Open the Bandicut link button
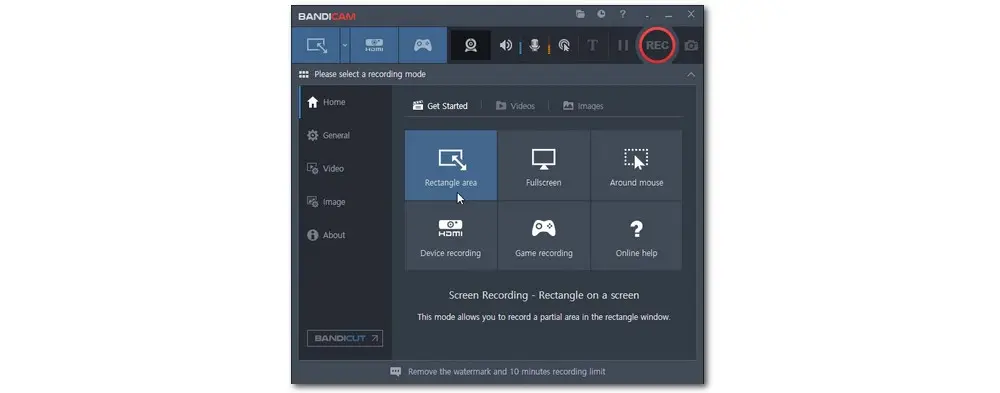Screen dimensions: 1000x393 click(x=345, y=338)
